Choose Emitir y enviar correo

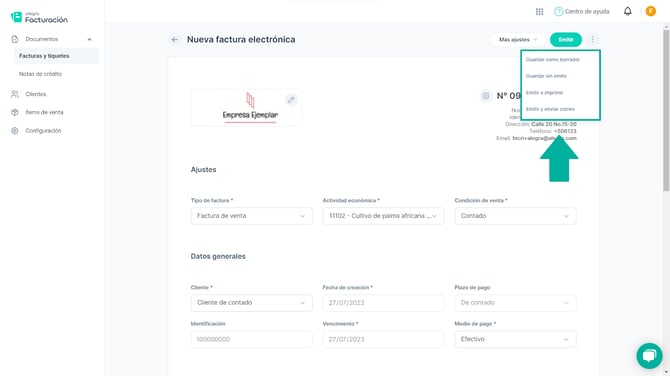pos(550,109)
